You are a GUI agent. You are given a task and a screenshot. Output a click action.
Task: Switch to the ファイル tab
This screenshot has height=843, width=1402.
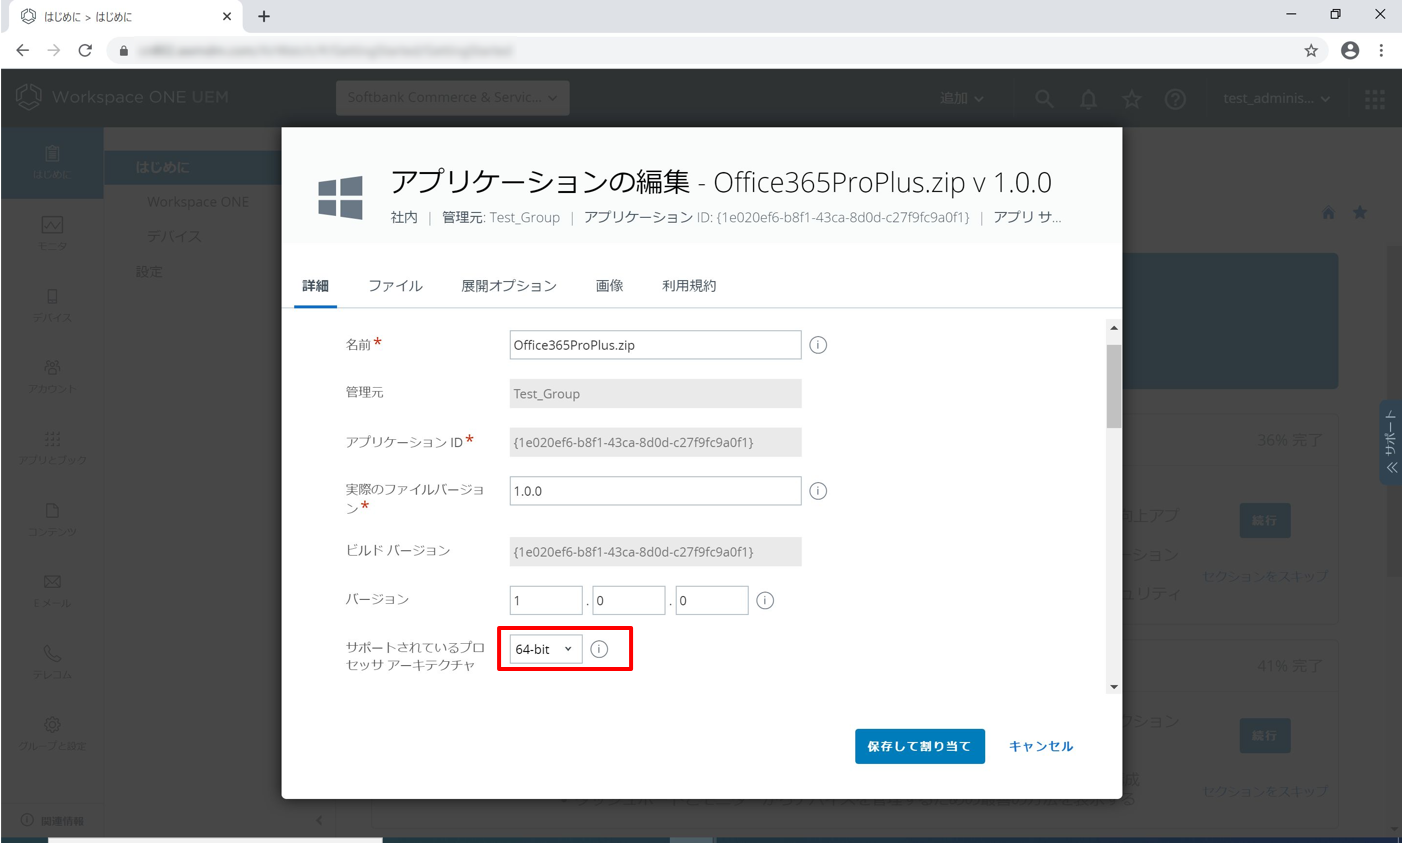(395, 286)
